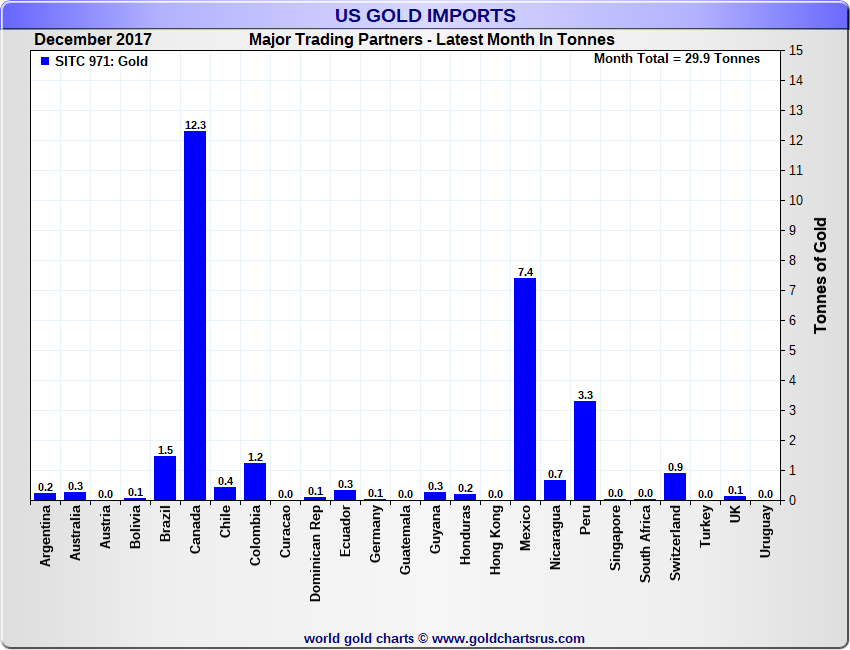Image resolution: width=850 pixels, height=650 pixels.
Task: Click the blue SITC 971 Gold legend swatch
Action: tap(45, 61)
